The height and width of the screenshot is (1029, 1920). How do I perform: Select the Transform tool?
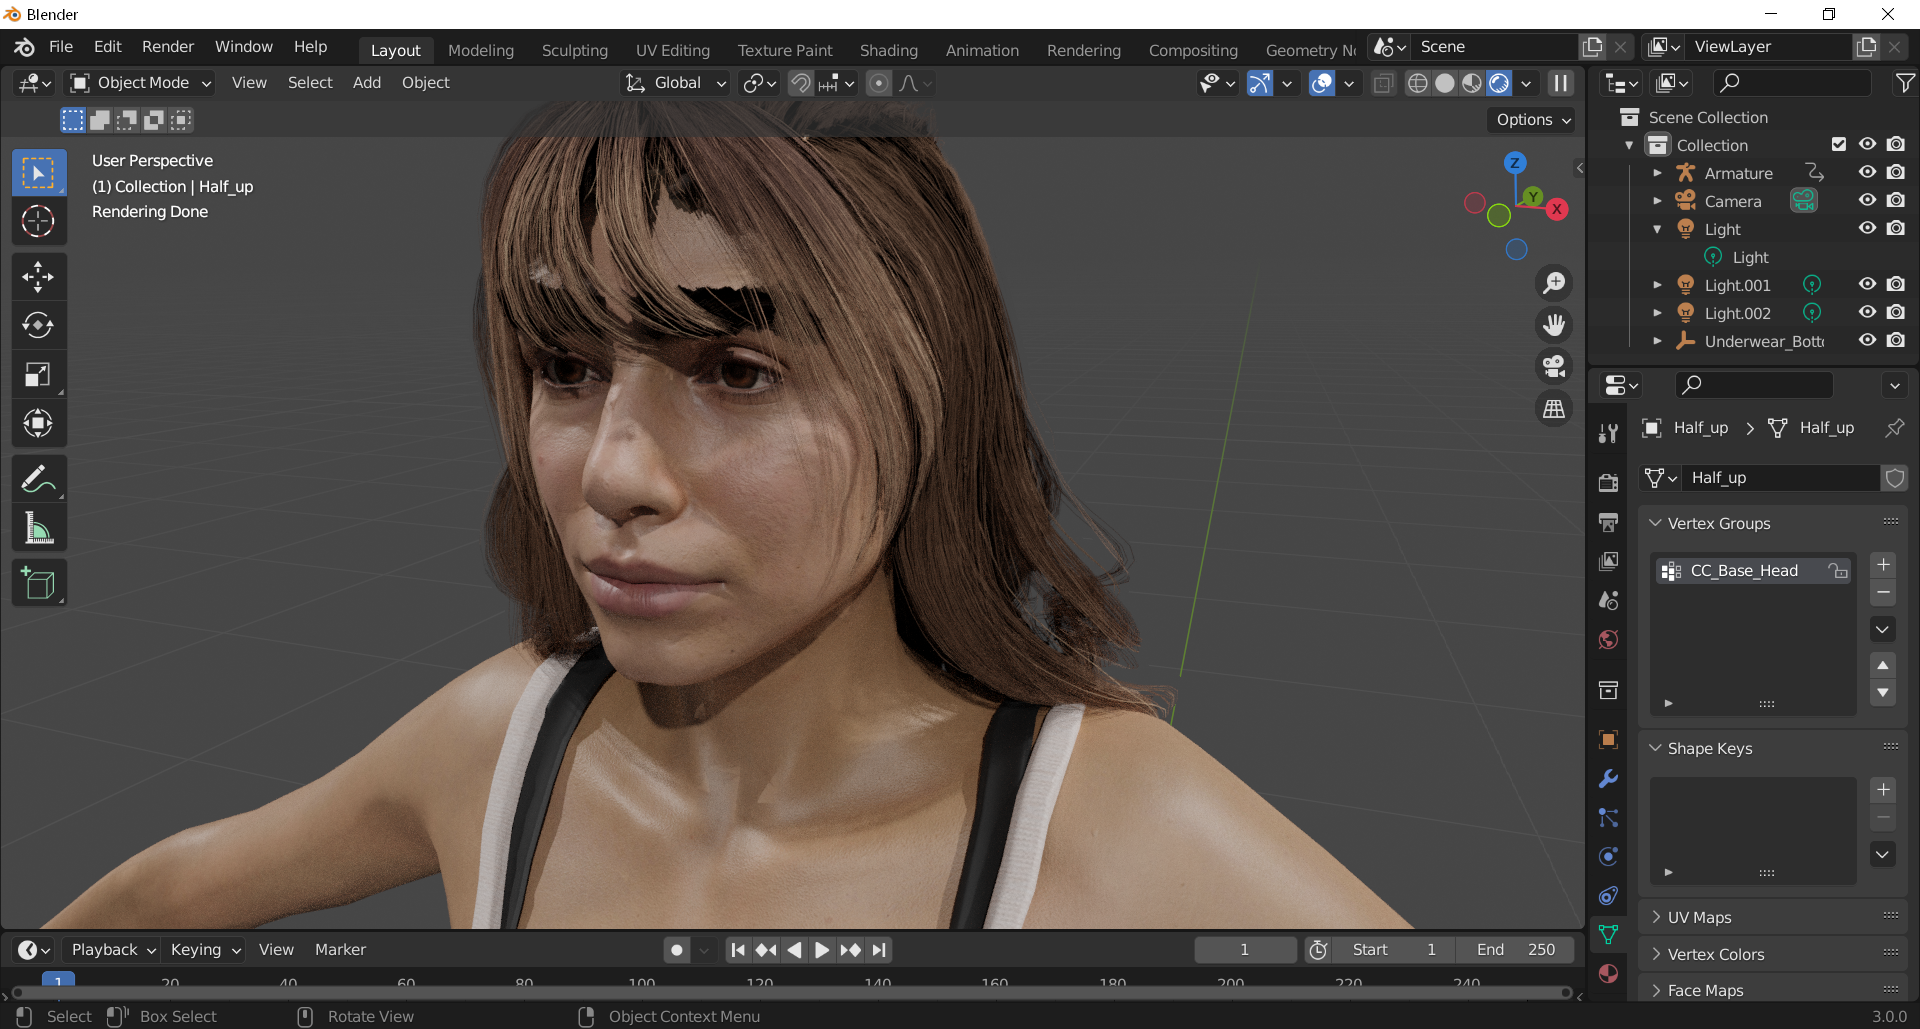[39, 423]
